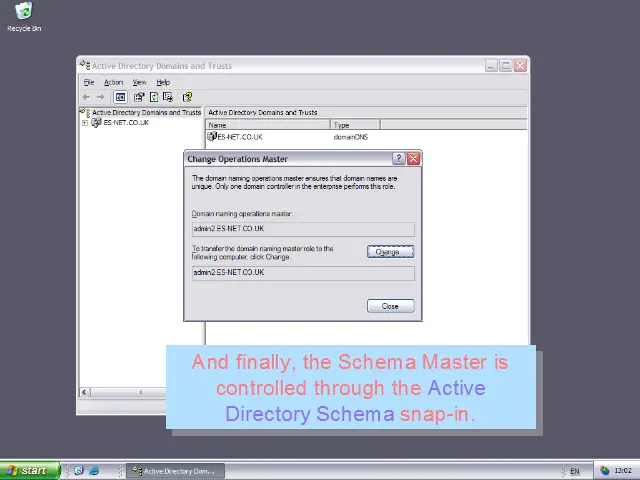The image size is (640, 480).
Task: Click the 13:02 clock in the system tray
Action: point(622,471)
